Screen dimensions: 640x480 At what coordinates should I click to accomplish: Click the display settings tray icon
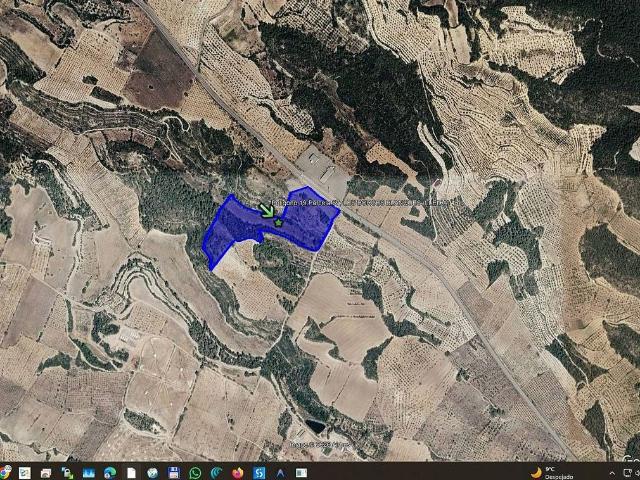[627, 473]
